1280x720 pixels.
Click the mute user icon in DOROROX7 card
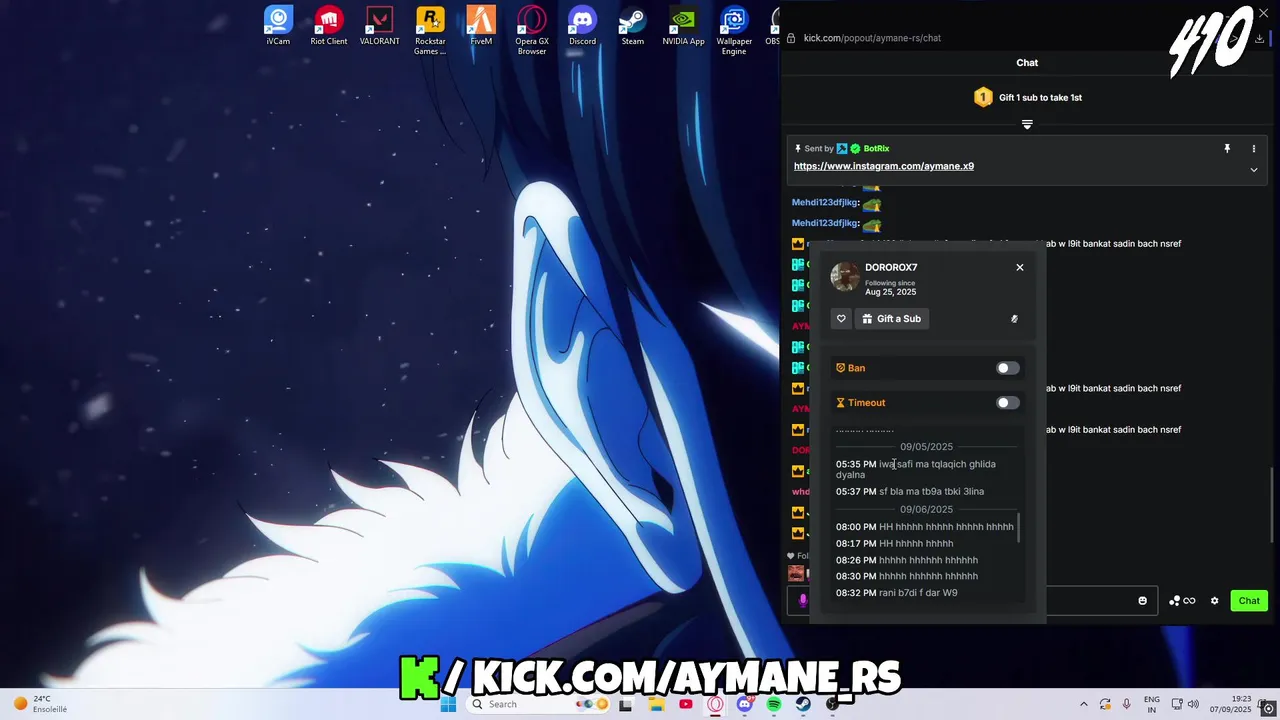click(1014, 319)
